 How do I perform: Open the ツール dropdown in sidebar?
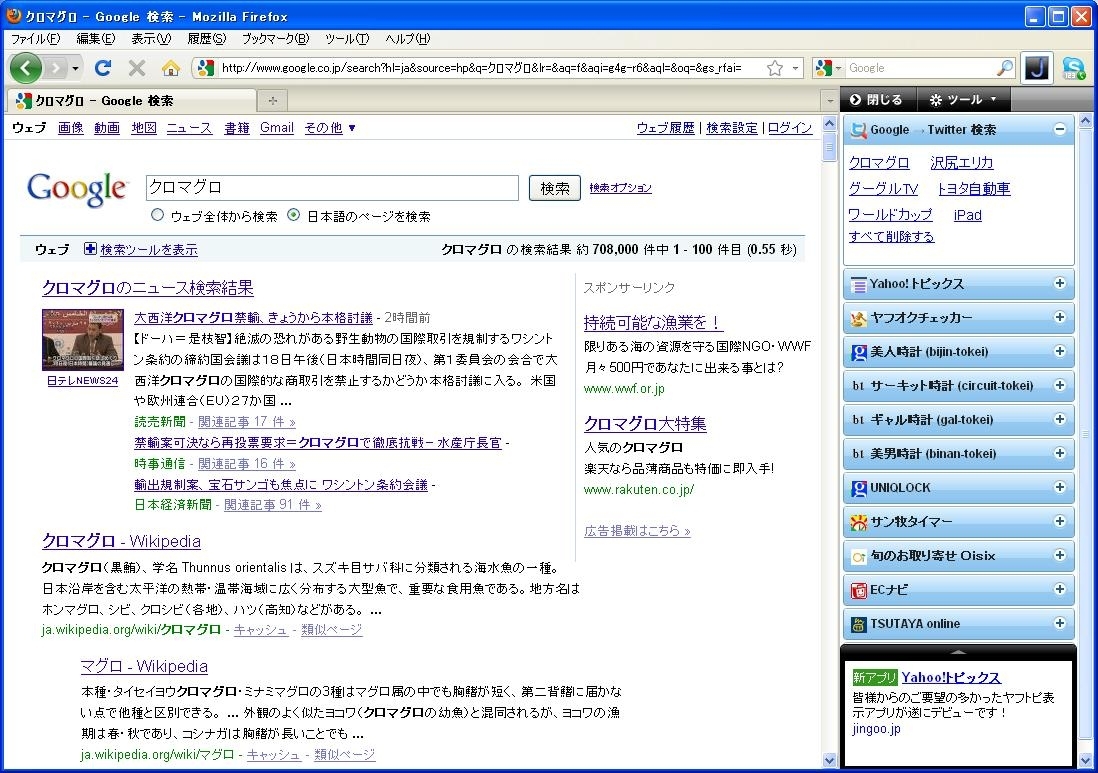coord(963,99)
